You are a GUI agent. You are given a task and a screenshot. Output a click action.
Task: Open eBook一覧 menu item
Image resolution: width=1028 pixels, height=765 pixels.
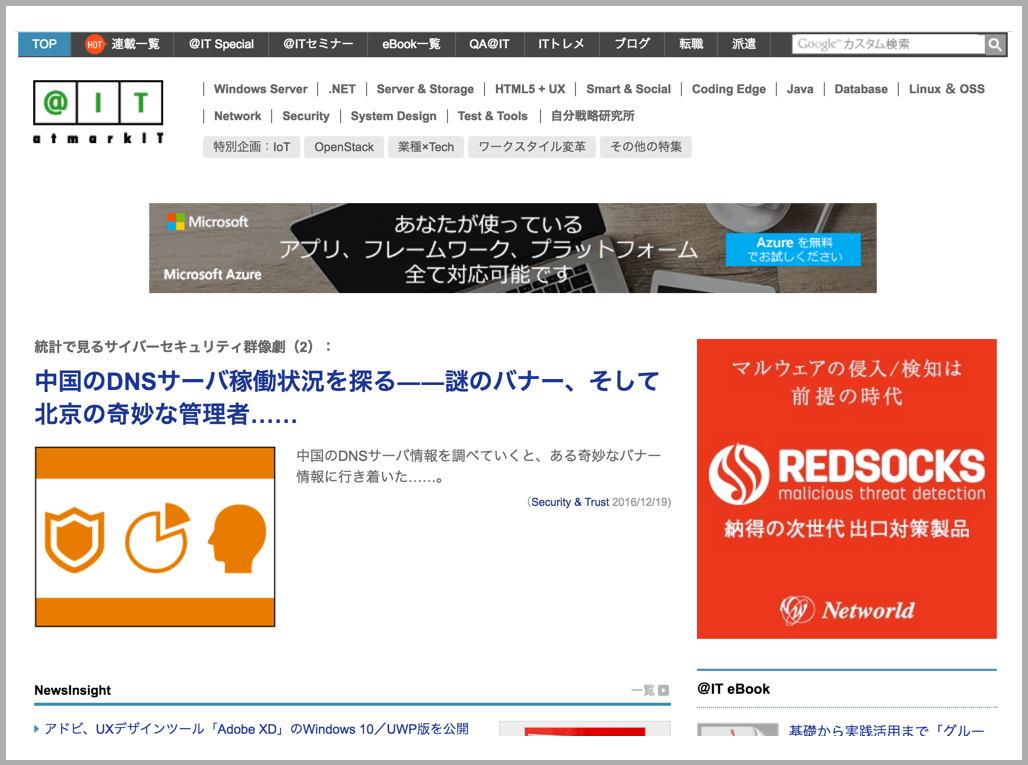tap(411, 44)
